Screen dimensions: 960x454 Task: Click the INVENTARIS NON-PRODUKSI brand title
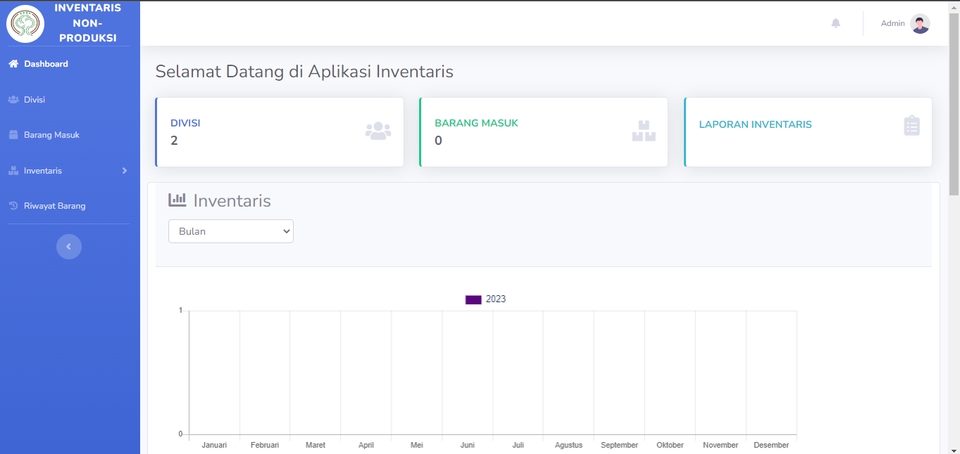point(88,23)
